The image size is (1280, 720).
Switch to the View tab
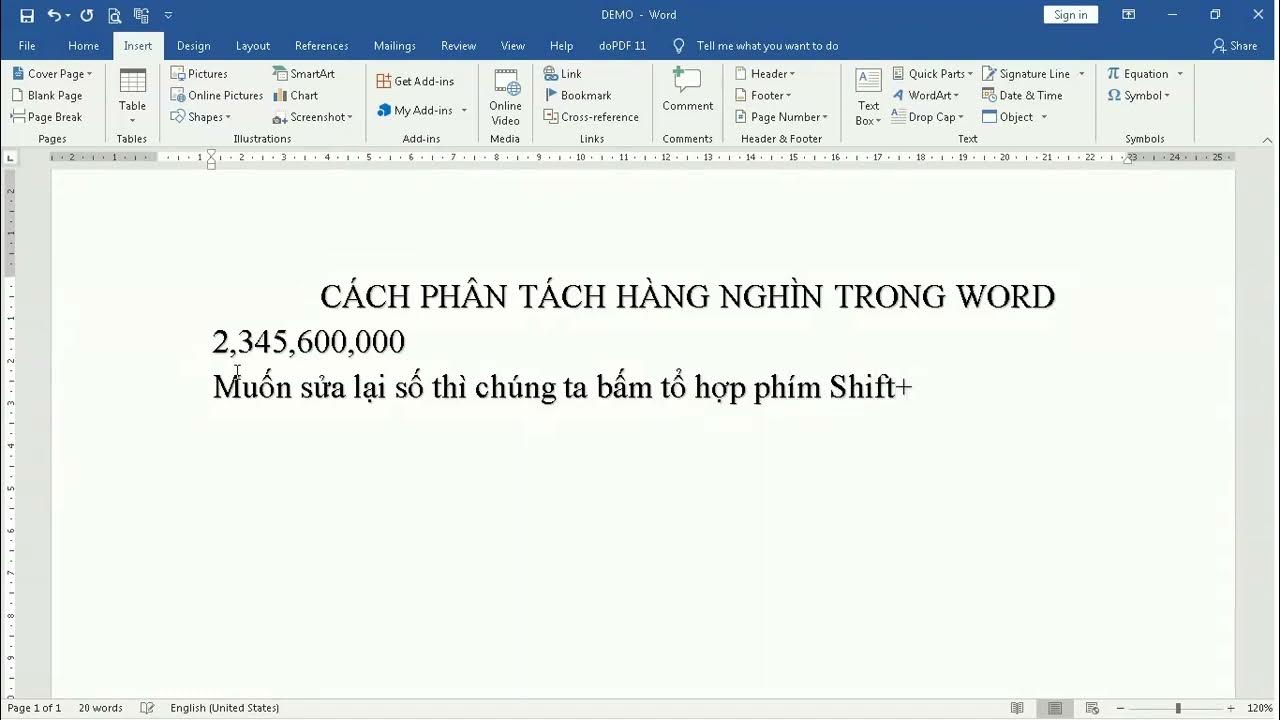tap(513, 46)
